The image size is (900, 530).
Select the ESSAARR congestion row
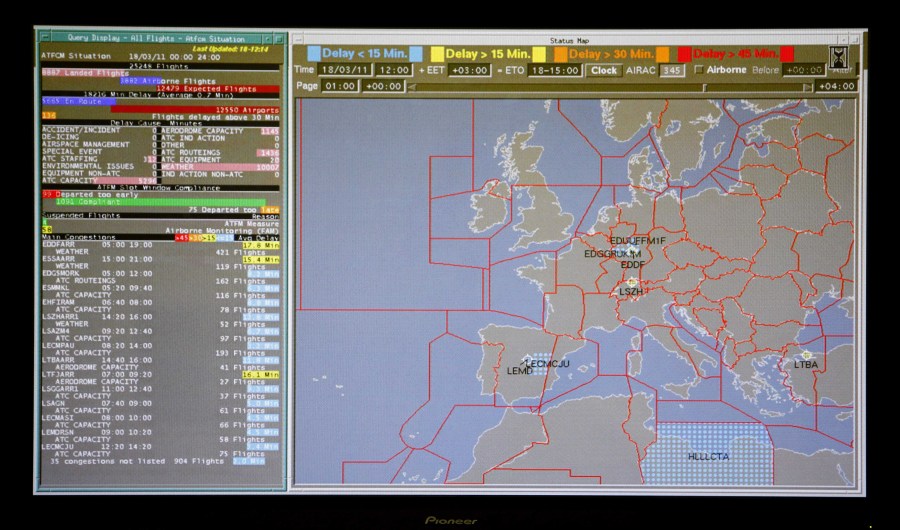click(x=161, y=262)
